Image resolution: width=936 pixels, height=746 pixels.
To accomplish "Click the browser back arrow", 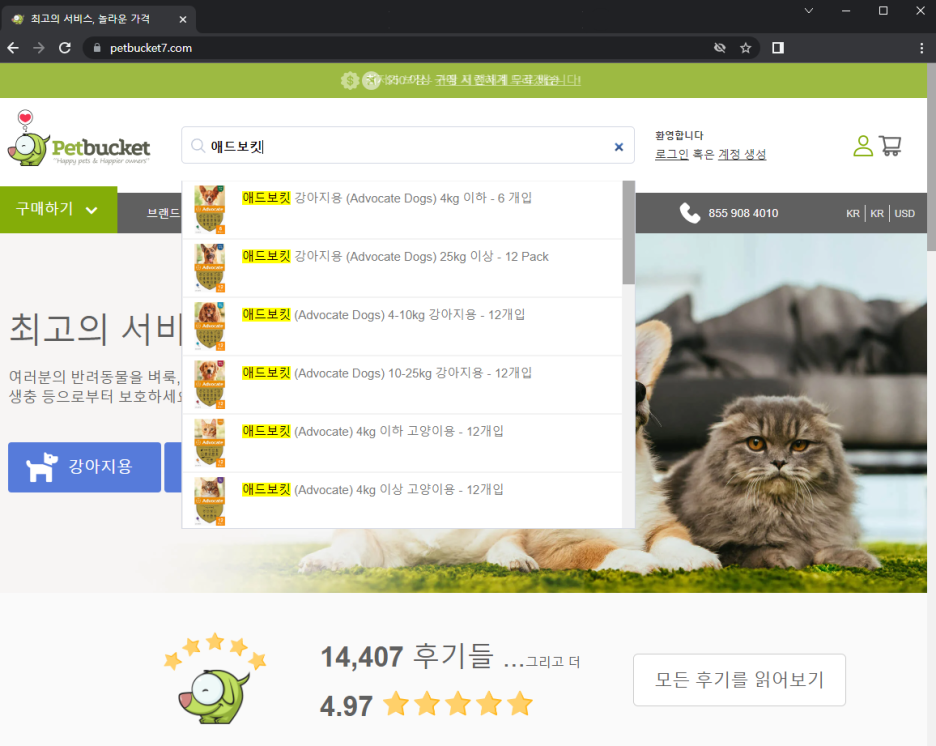I will (13, 48).
